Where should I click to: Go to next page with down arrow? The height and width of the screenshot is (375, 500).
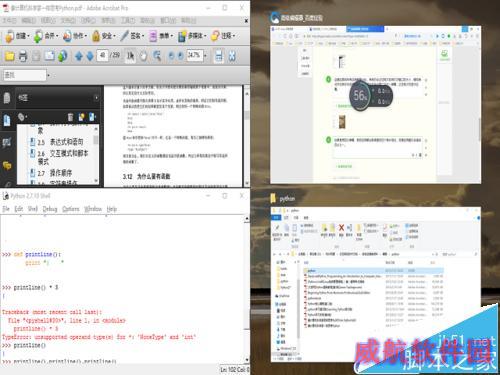(x=90, y=56)
